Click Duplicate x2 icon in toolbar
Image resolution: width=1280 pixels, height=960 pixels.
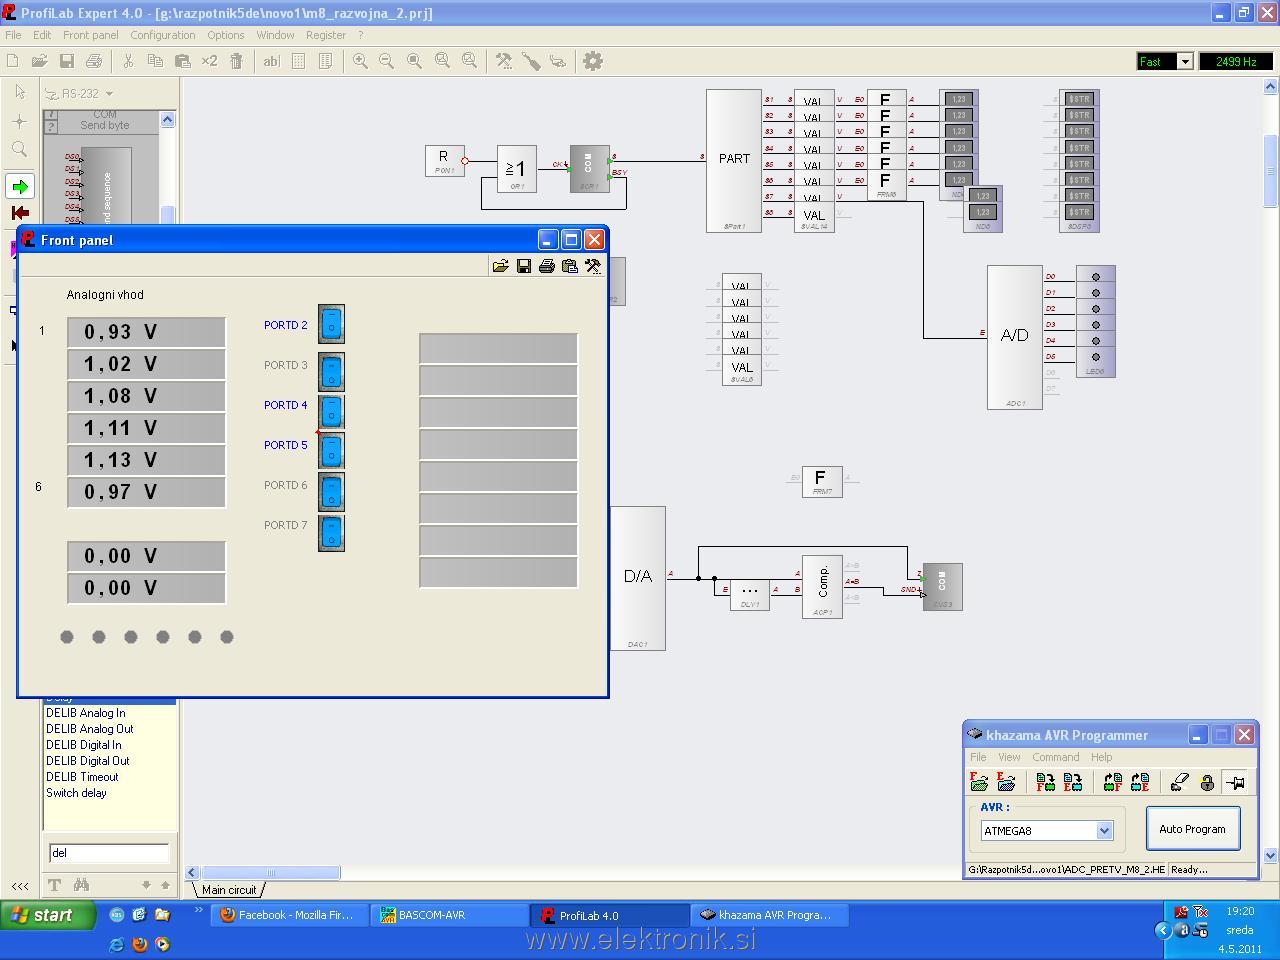pyautogui.click(x=209, y=61)
